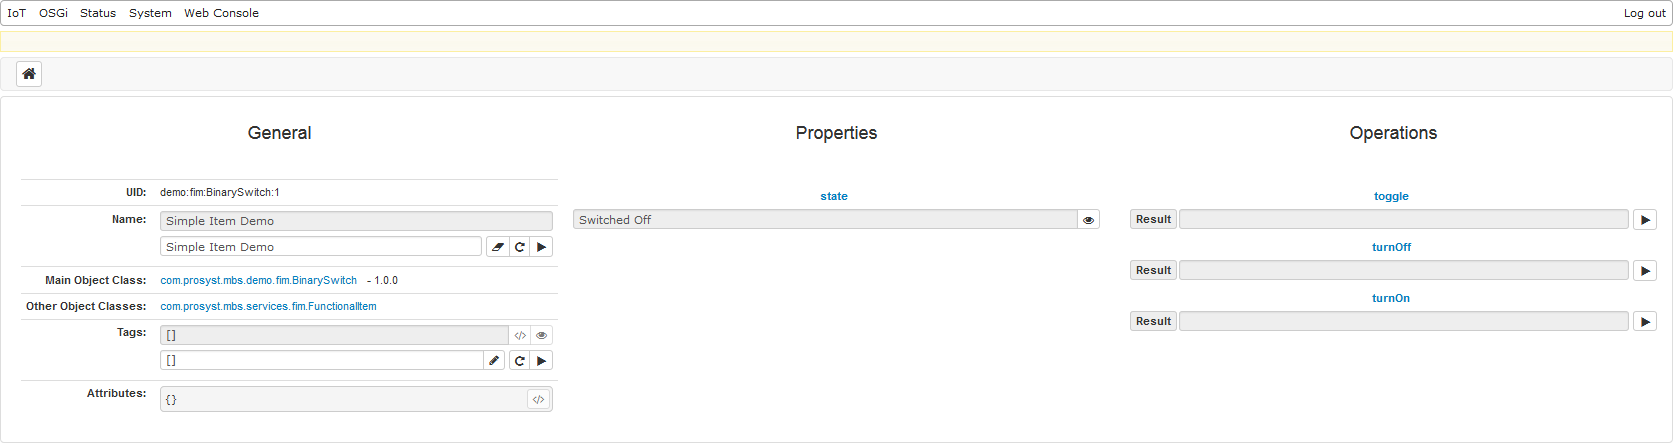
Task: Apply the new Name with play icon
Action: click(x=541, y=247)
